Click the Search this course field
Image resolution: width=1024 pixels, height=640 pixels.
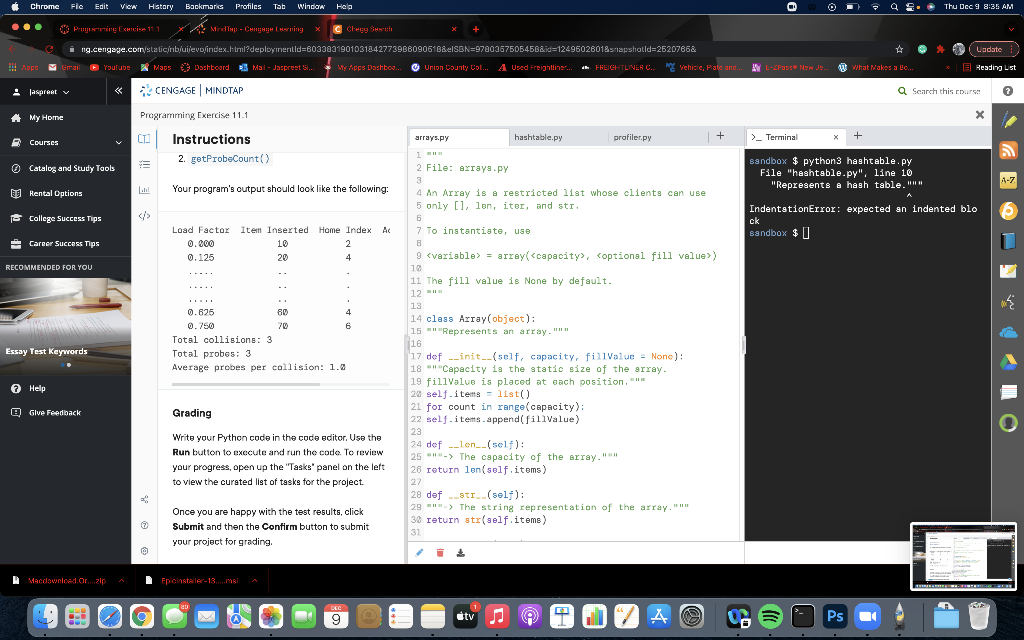pyautogui.click(x=944, y=91)
